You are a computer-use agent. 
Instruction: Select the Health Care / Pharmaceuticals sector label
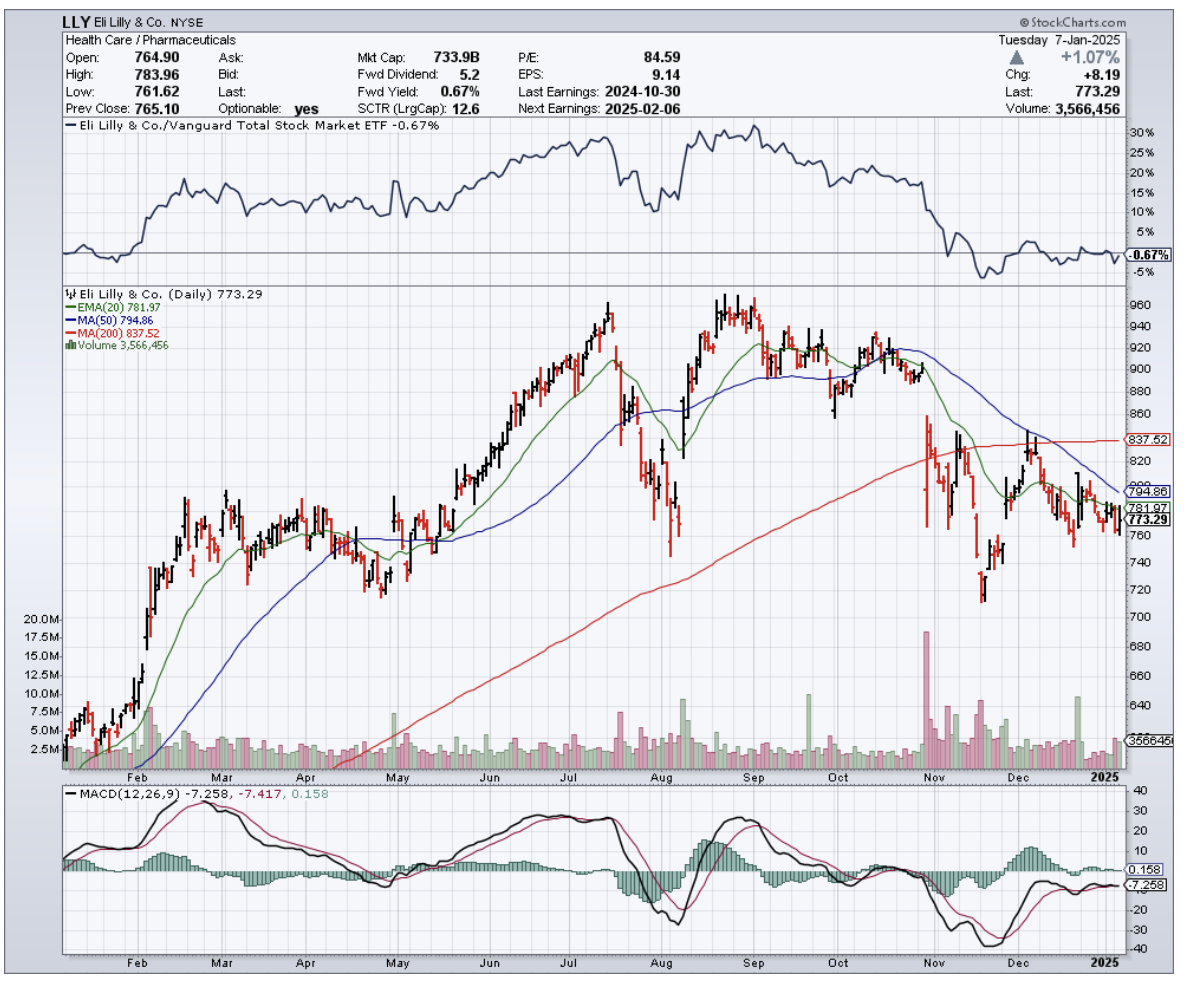[150, 40]
